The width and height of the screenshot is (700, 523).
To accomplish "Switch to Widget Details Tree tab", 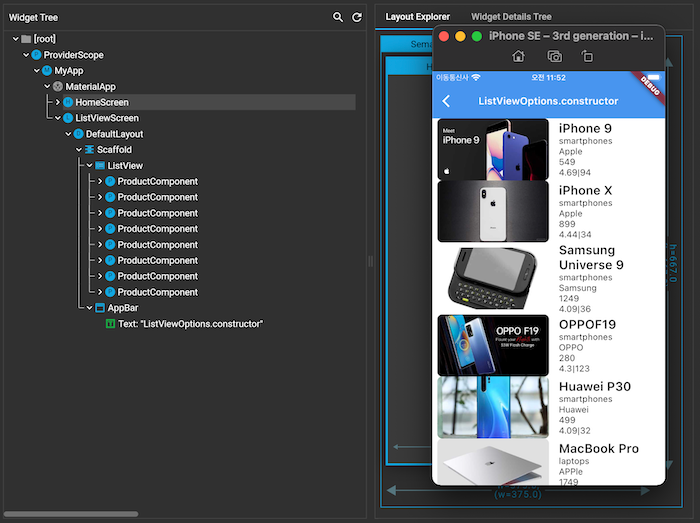I will [x=511, y=17].
